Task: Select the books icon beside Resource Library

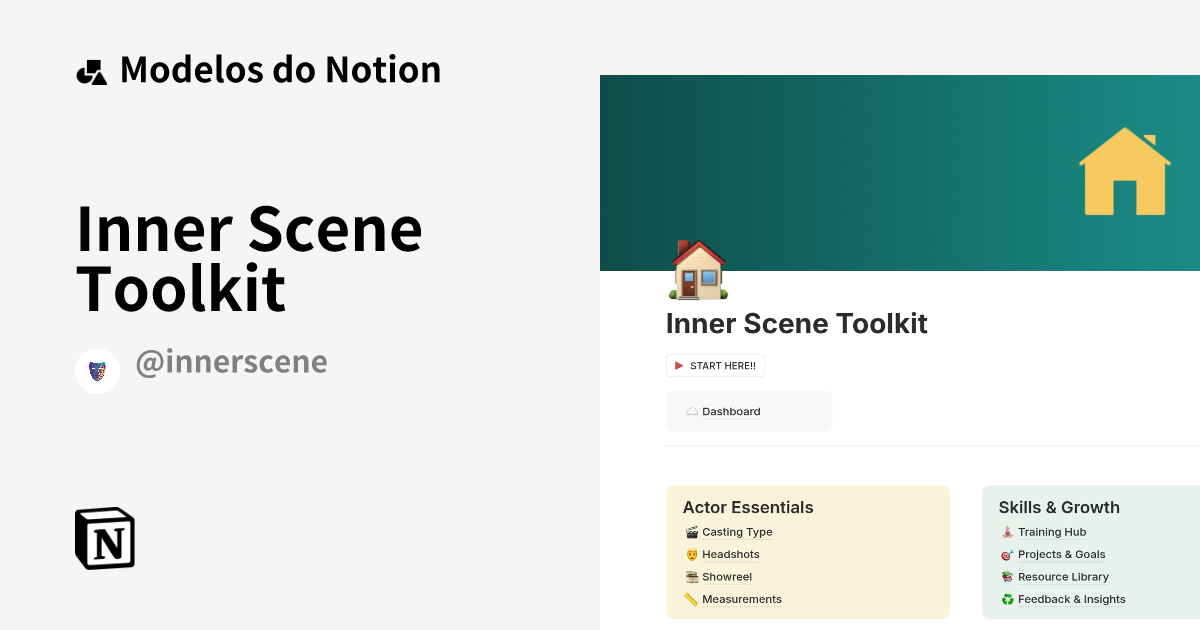Action: [1006, 577]
